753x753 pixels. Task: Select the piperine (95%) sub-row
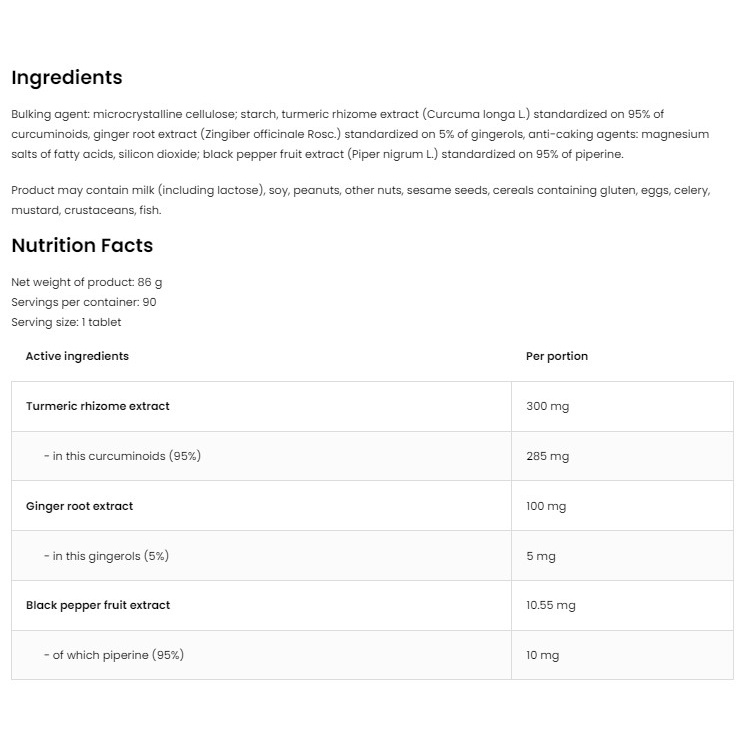click(261, 655)
